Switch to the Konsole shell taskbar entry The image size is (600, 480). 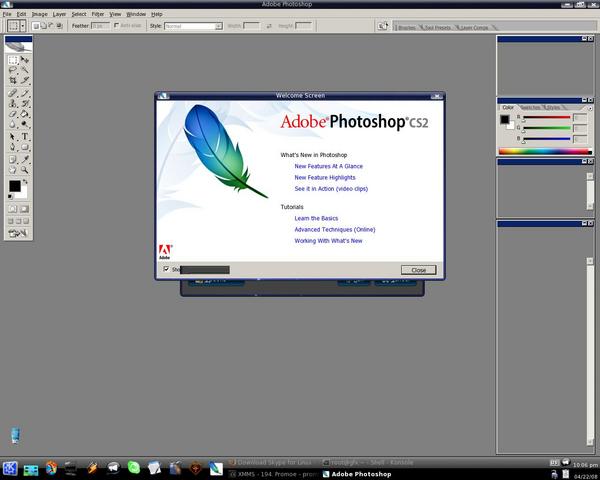(368, 462)
